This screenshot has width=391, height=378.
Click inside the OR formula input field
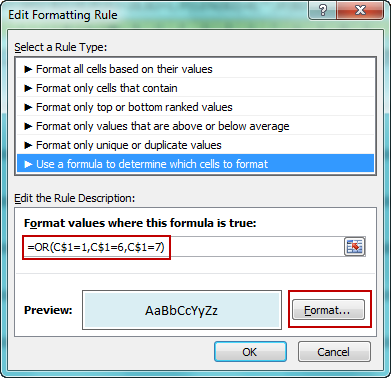[184, 247]
